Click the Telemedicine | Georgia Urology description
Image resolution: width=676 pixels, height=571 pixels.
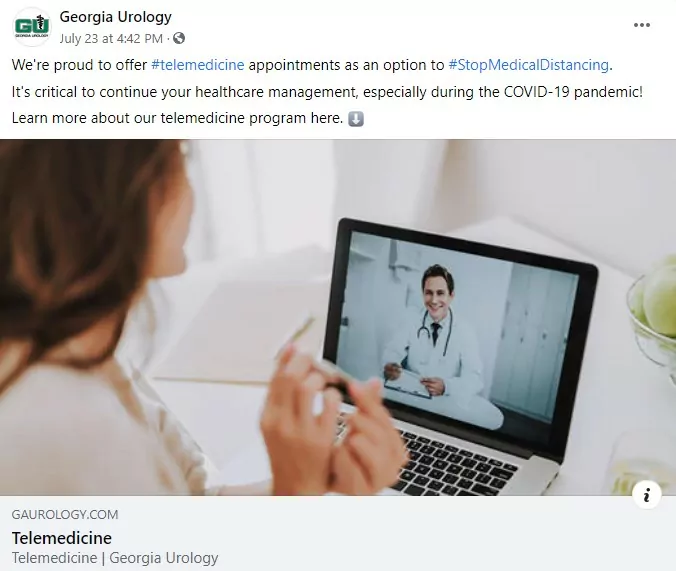(x=115, y=558)
